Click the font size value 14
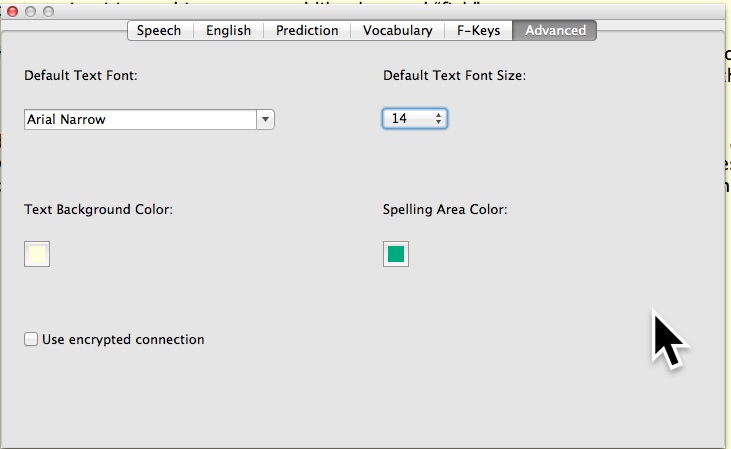The image size is (731, 449). pos(404,119)
